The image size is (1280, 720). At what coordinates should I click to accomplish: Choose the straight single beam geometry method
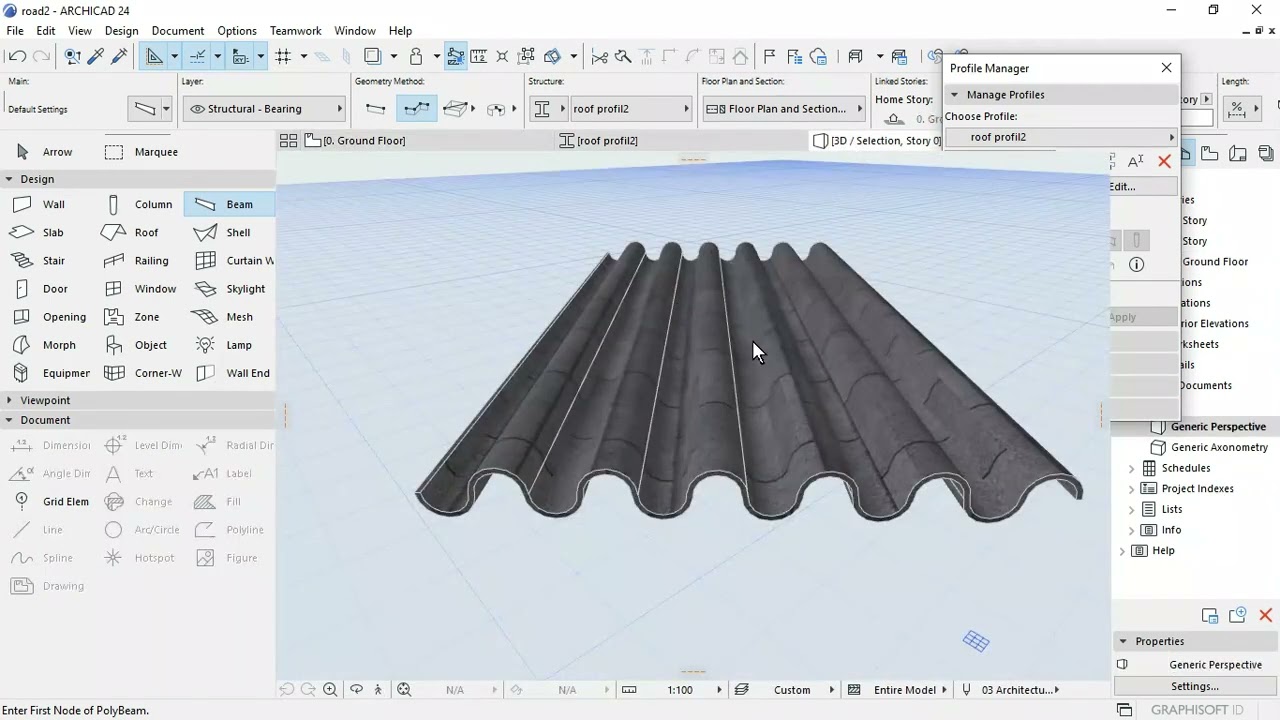coord(376,108)
